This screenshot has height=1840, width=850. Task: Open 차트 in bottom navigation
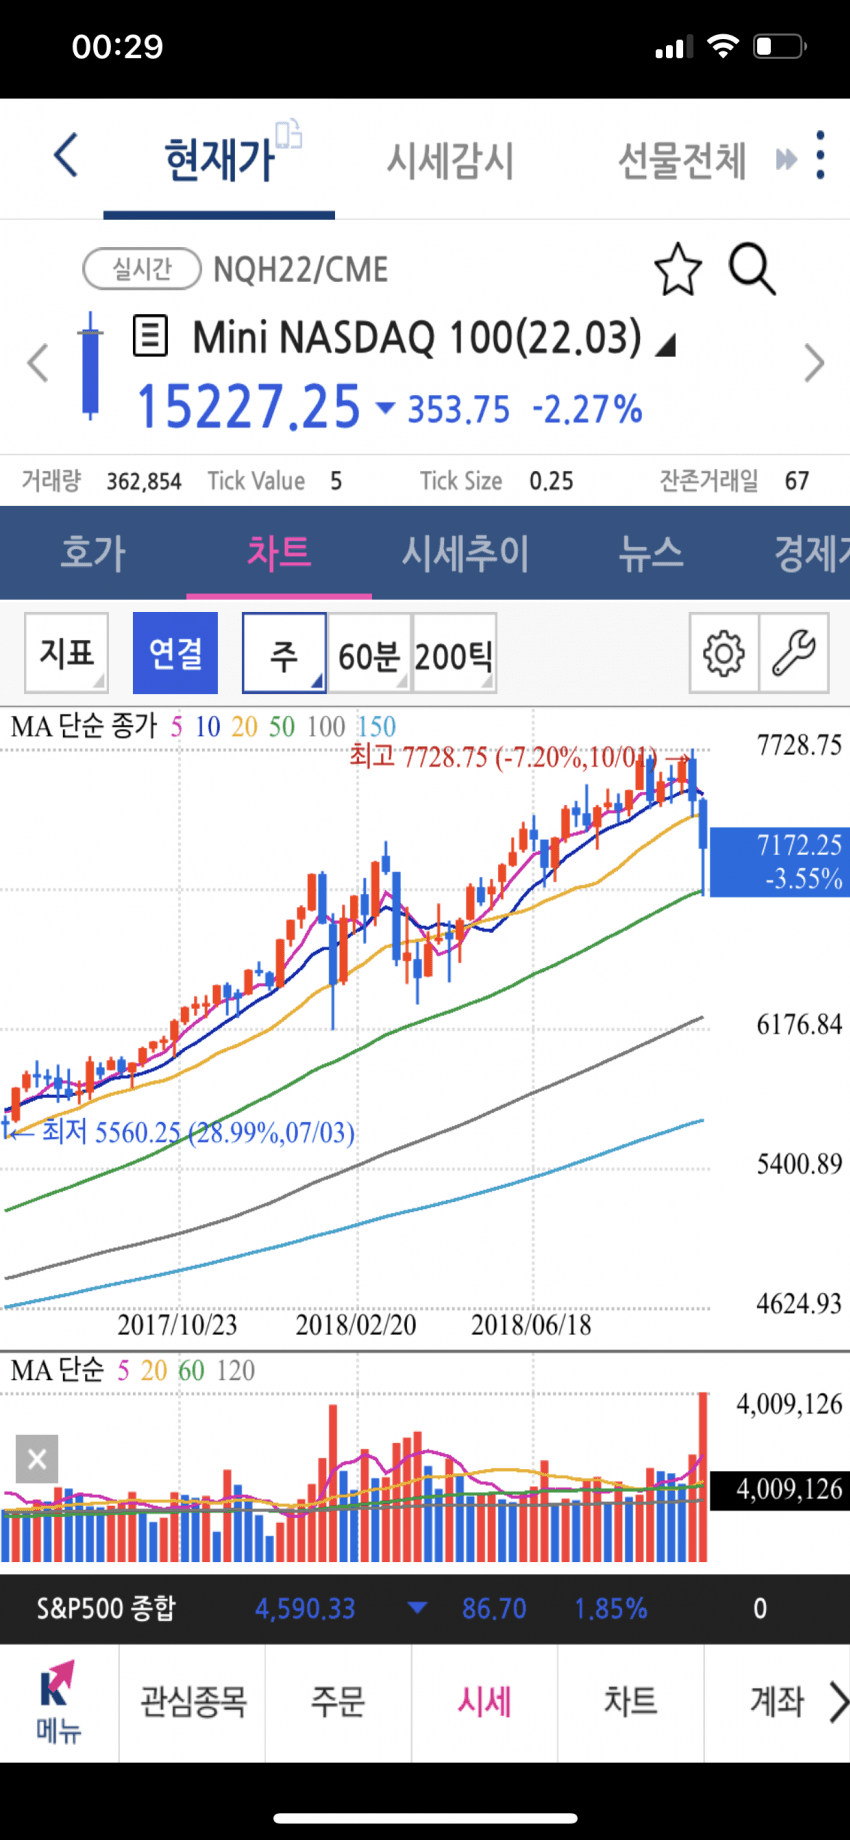(x=630, y=1702)
